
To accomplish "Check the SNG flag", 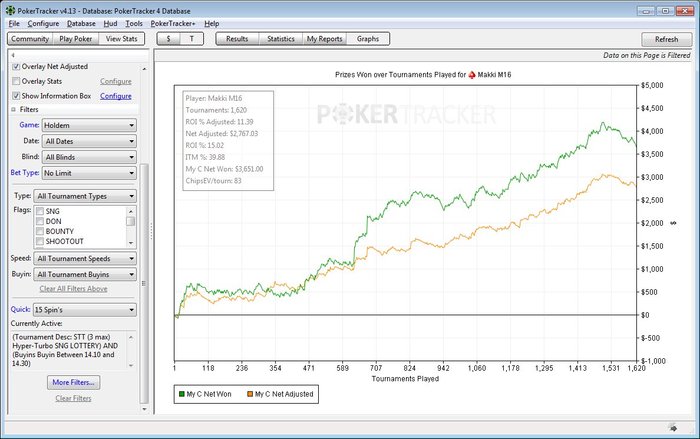I will [40, 211].
